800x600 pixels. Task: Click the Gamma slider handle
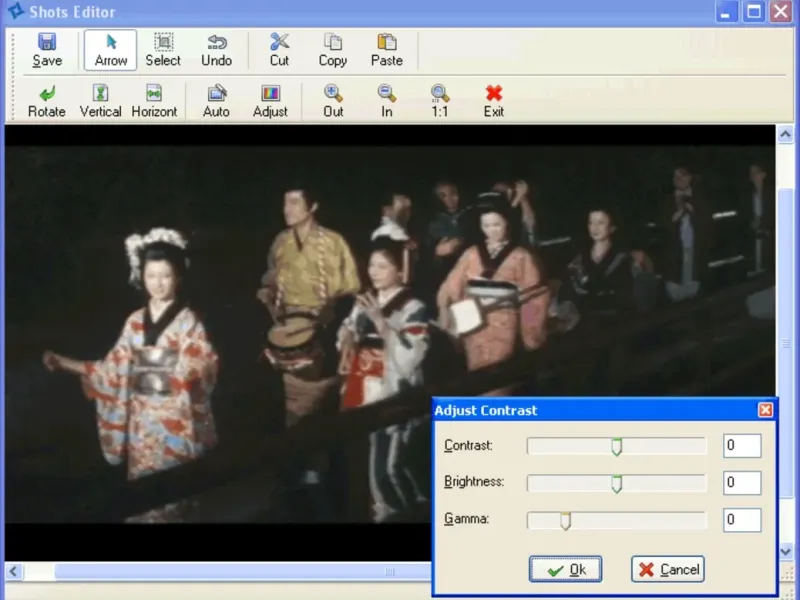click(565, 520)
